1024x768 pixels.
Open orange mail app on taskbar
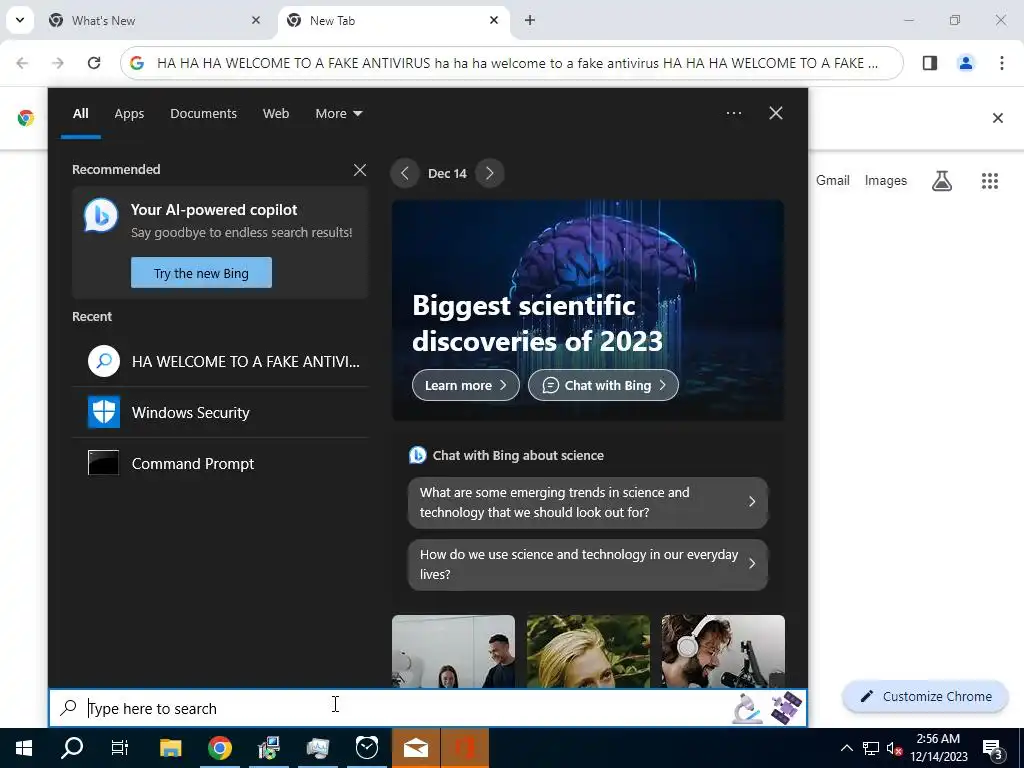click(416, 748)
